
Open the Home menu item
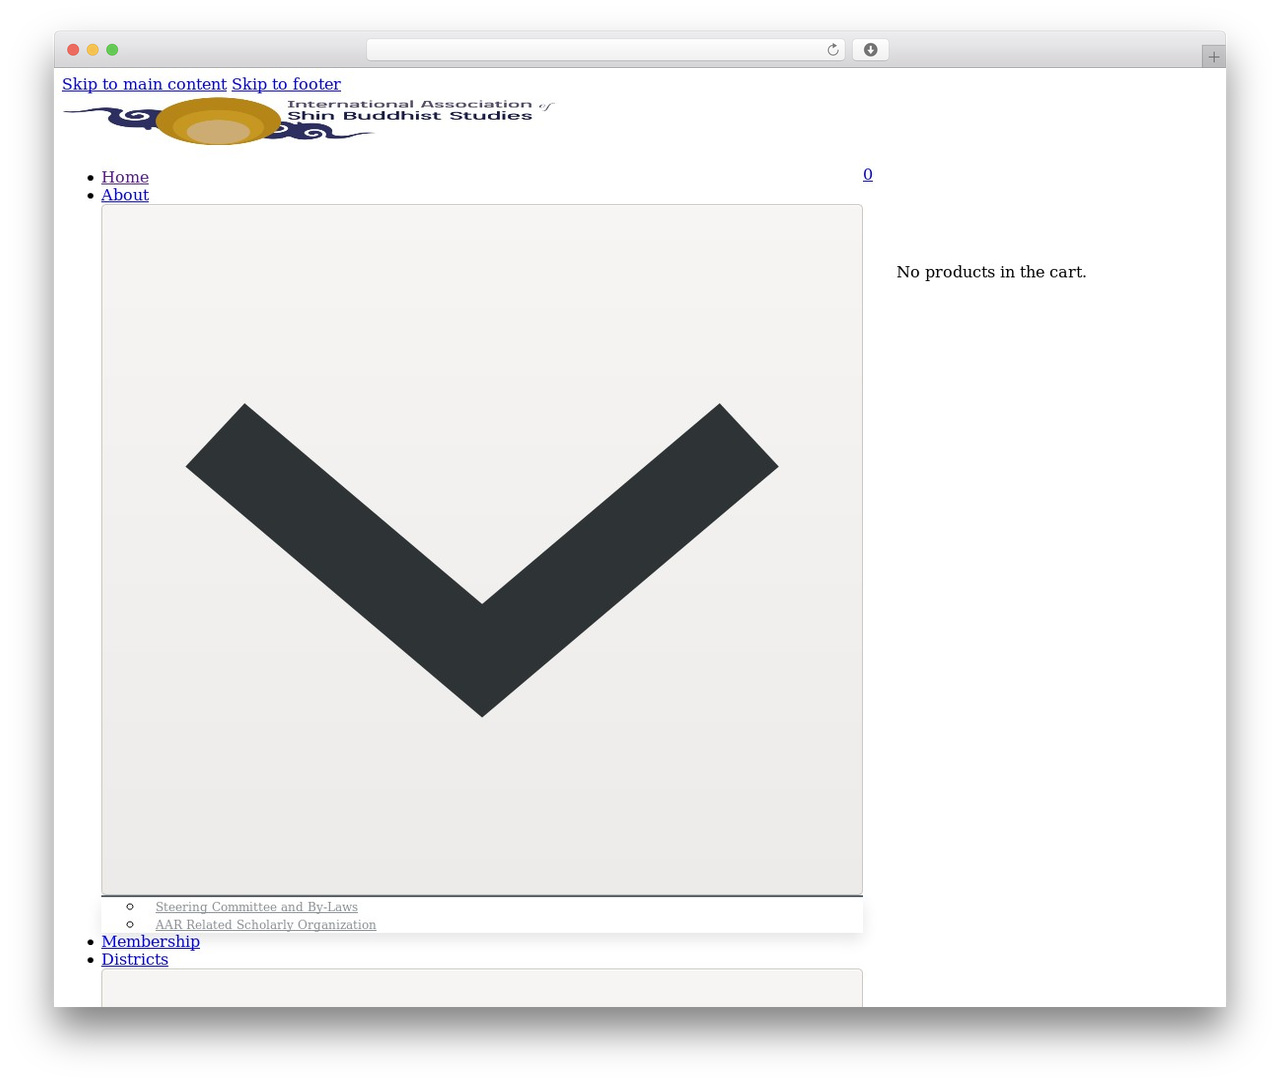point(125,177)
